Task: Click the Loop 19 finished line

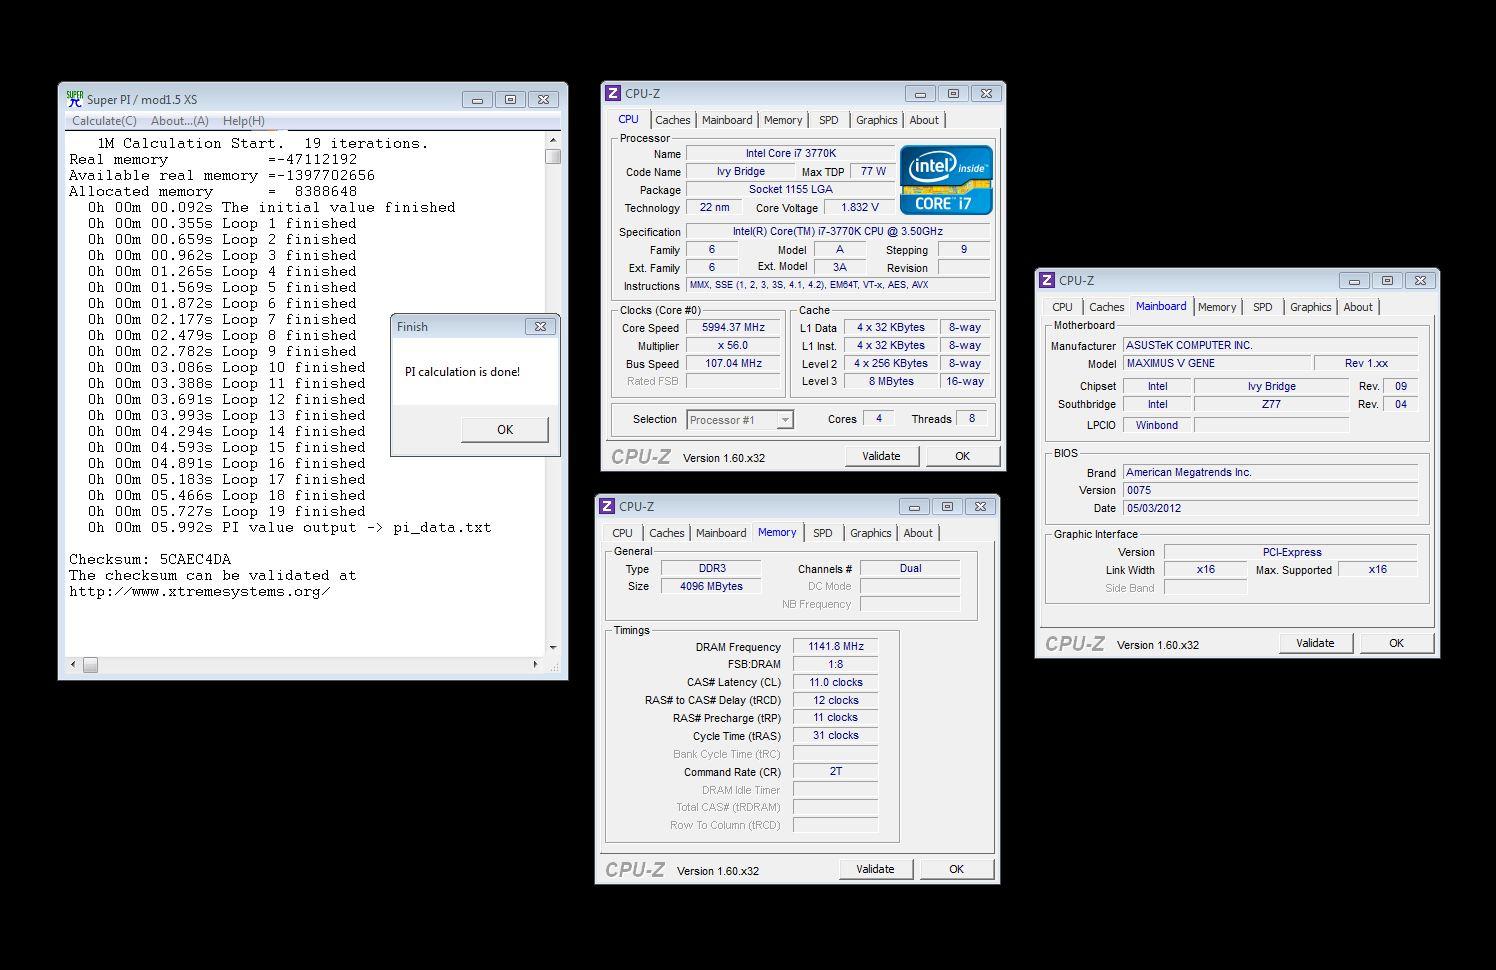Action: [227, 512]
